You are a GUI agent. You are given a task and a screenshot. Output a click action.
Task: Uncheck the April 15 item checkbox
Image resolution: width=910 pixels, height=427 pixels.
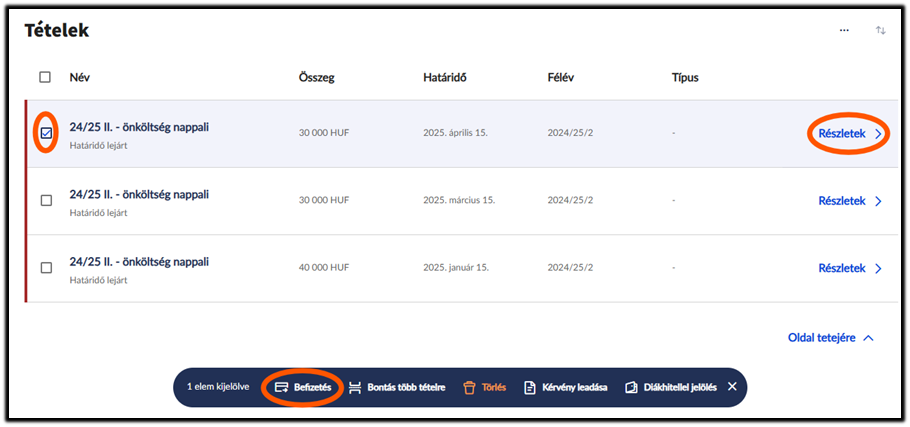(x=46, y=133)
